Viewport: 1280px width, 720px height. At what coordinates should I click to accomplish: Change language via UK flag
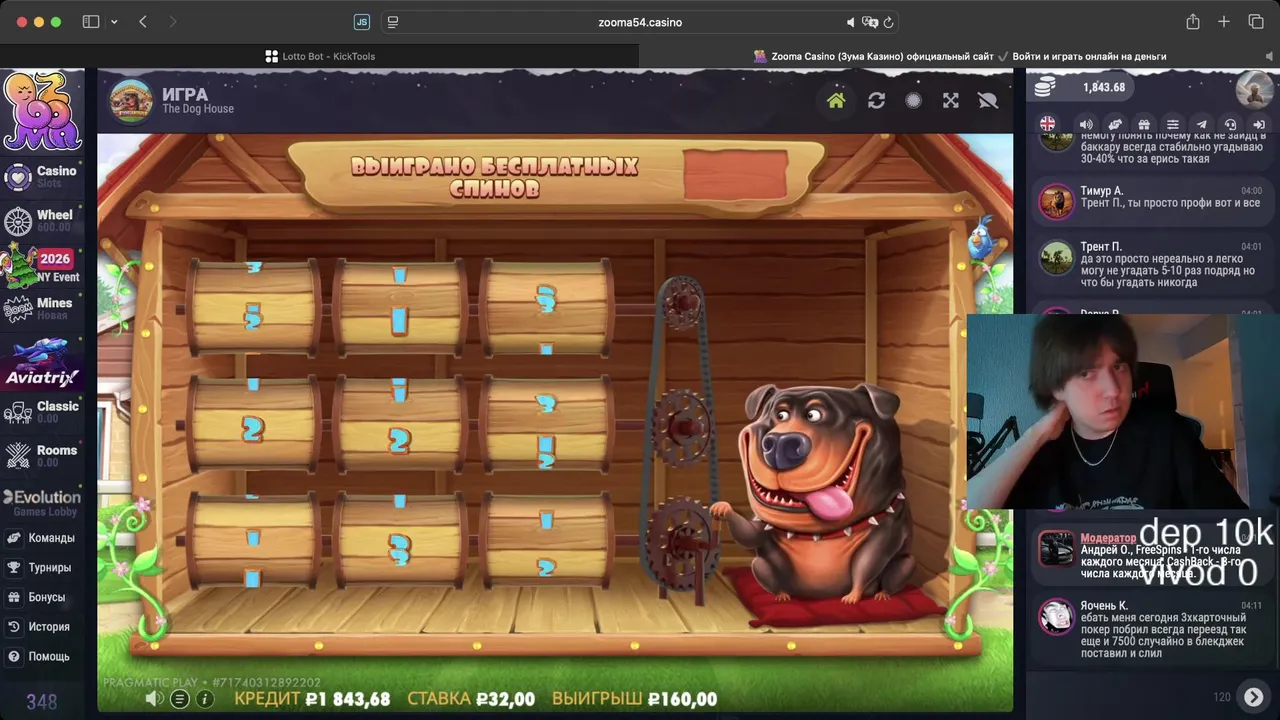click(x=1047, y=124)
